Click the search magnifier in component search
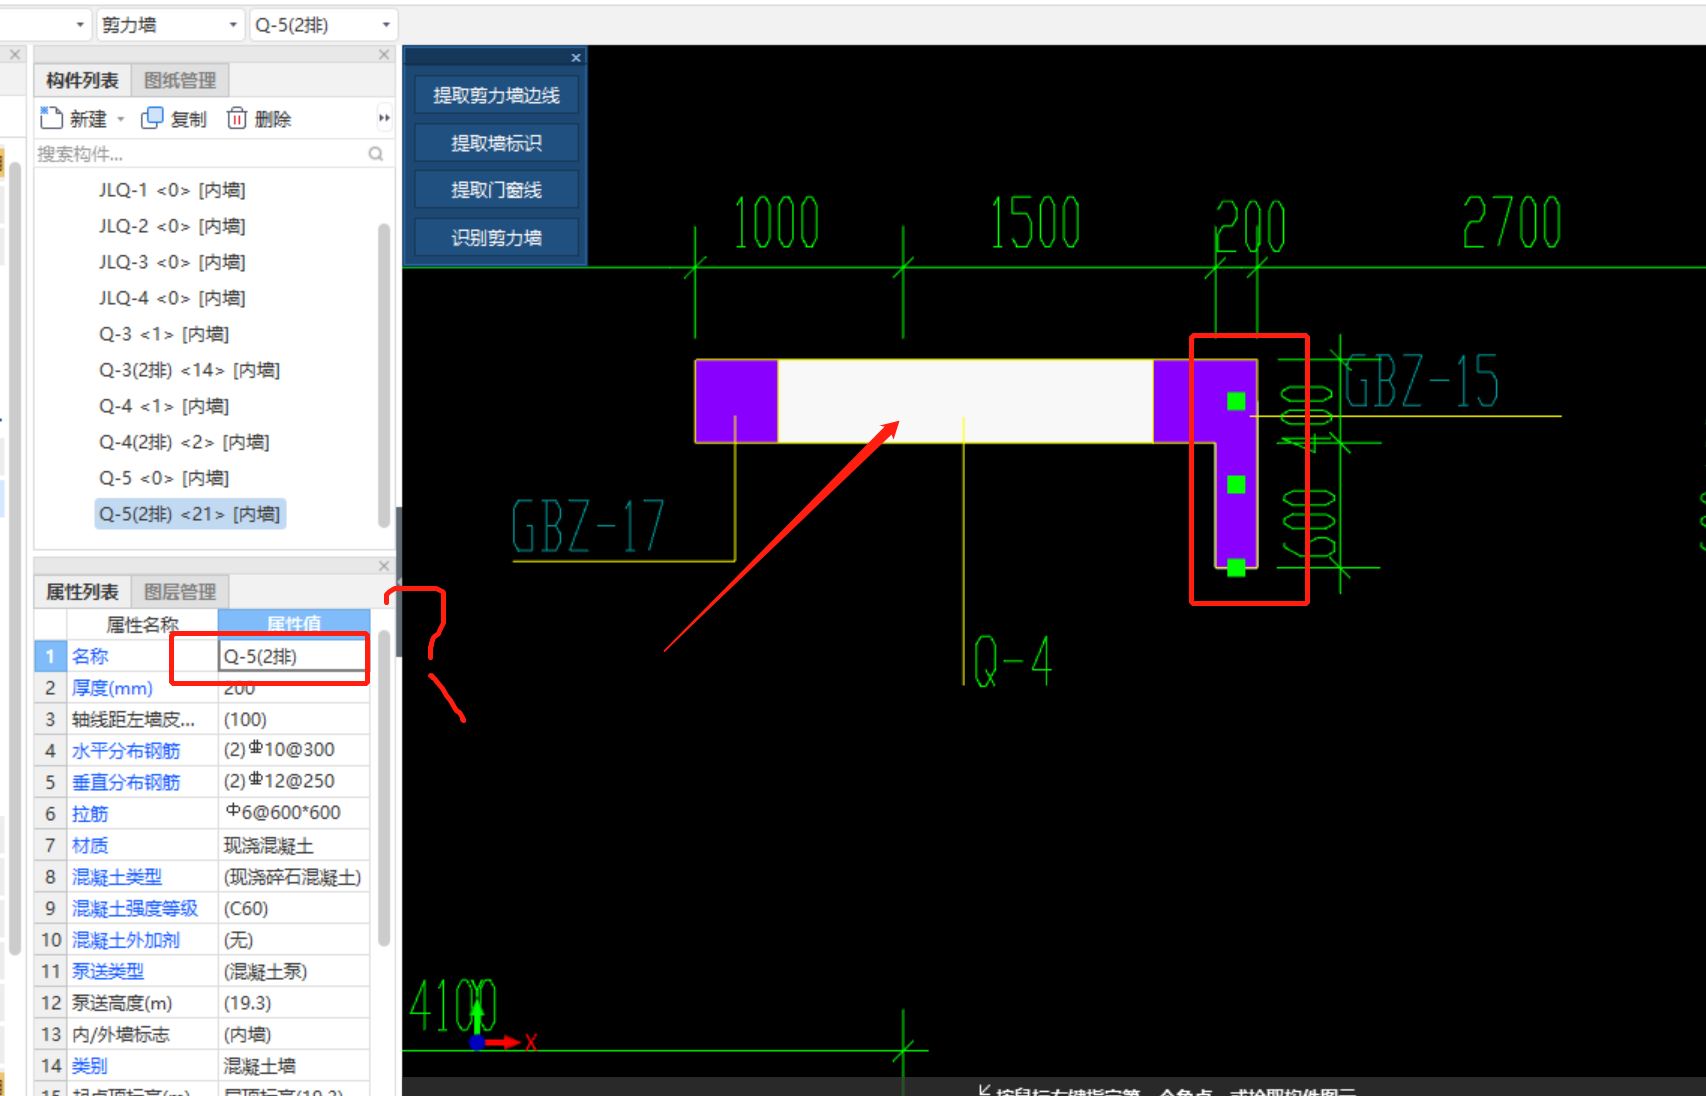 click(x=376, y=154)
